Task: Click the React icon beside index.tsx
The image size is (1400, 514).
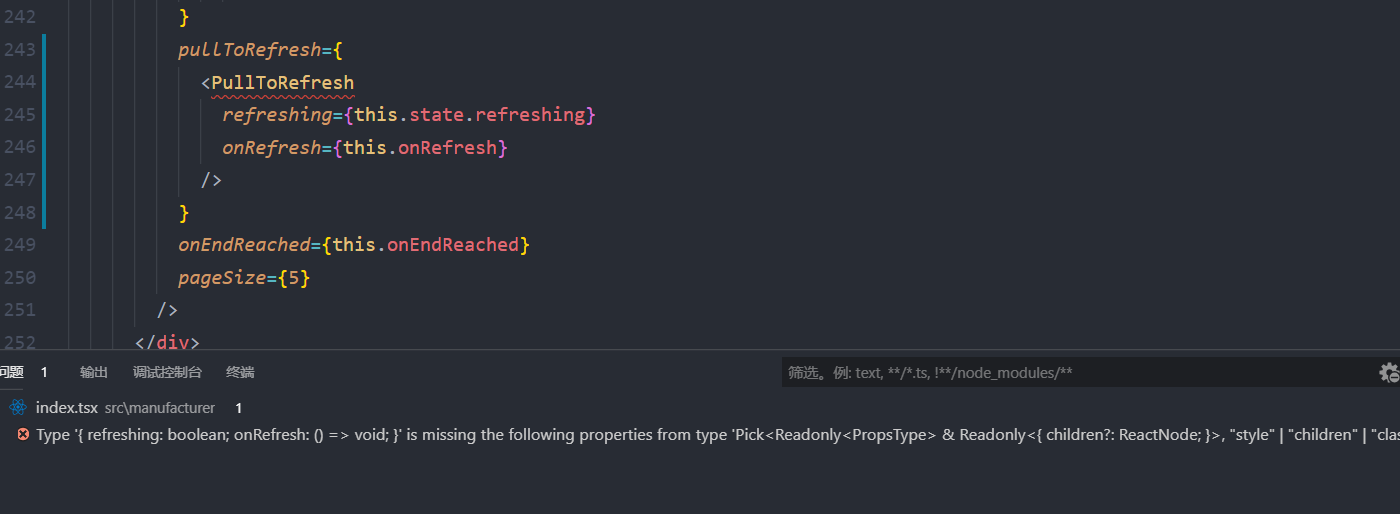Action: [17, 408]
